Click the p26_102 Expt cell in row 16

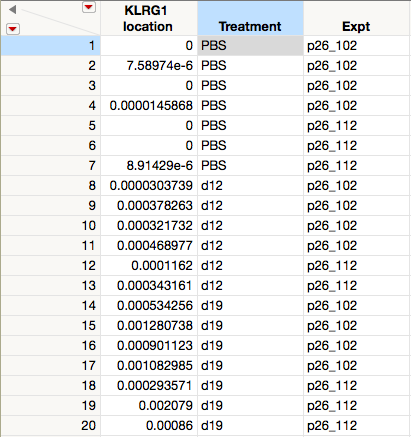click(x=357, y=346)
